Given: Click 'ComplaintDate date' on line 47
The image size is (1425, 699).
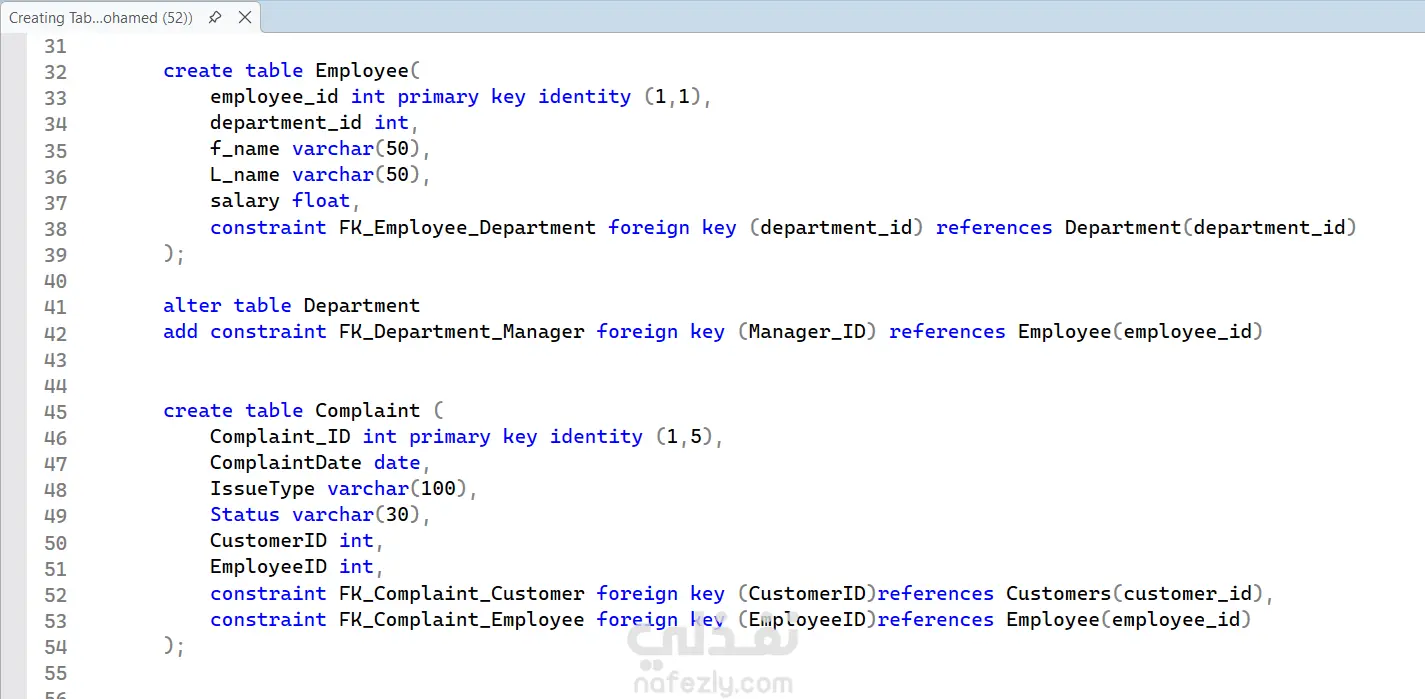Looking at the screenshot, I should (315, 463).
